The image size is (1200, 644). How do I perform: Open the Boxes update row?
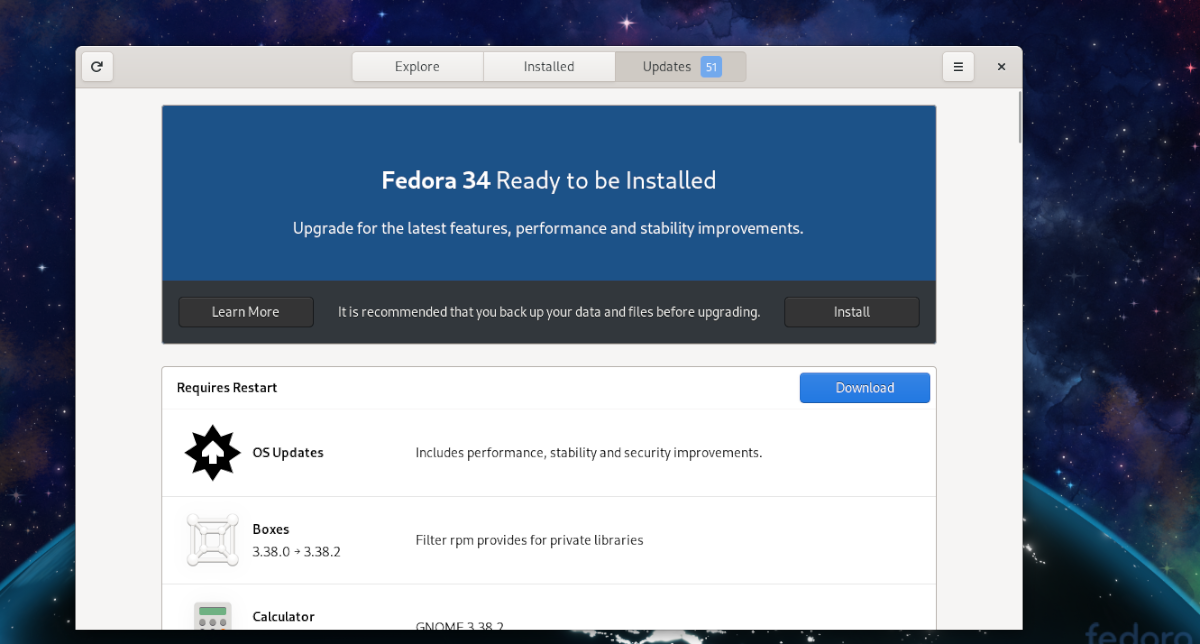[549, 540]
